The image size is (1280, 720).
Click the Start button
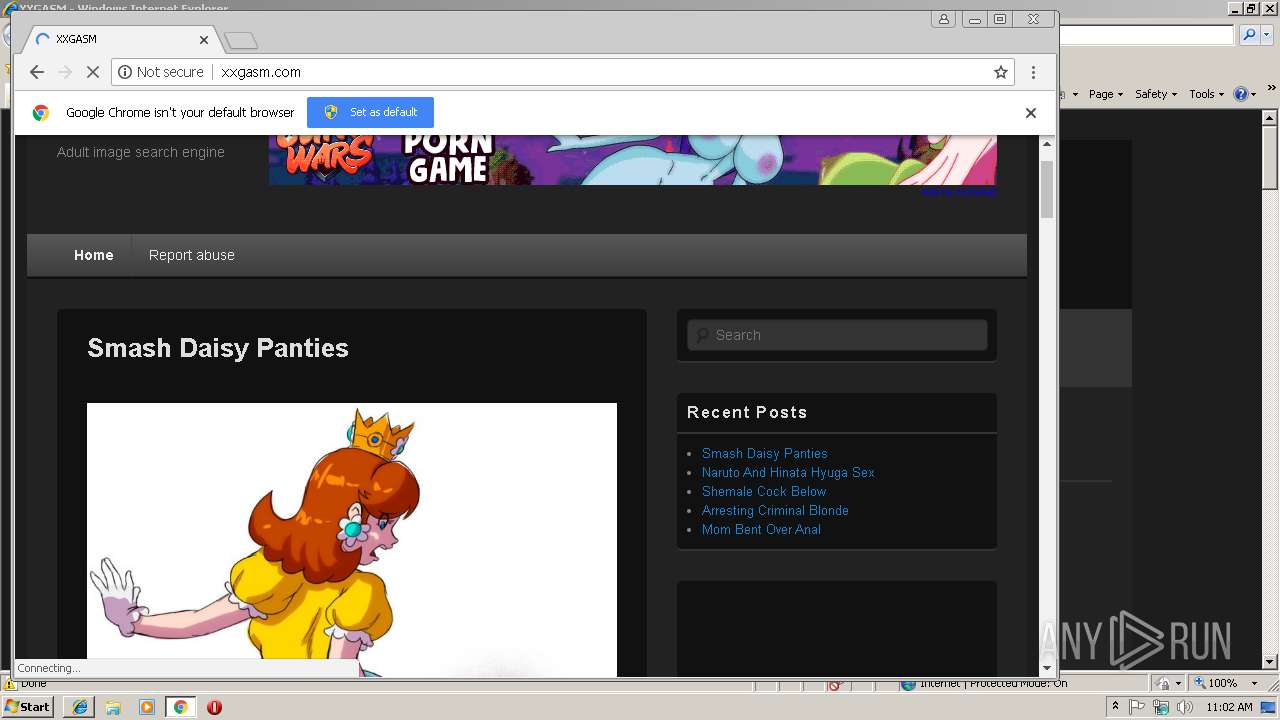[x=28, y=707]
